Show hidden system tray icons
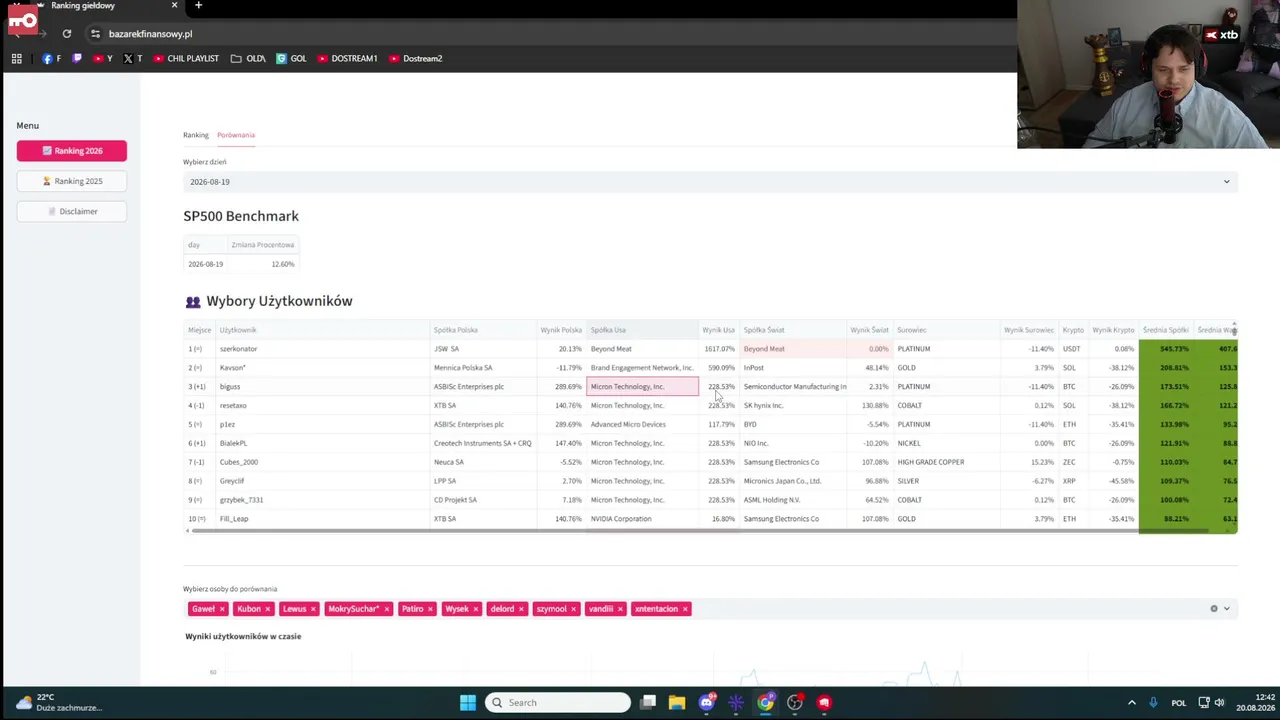 tap(1132, 703)
